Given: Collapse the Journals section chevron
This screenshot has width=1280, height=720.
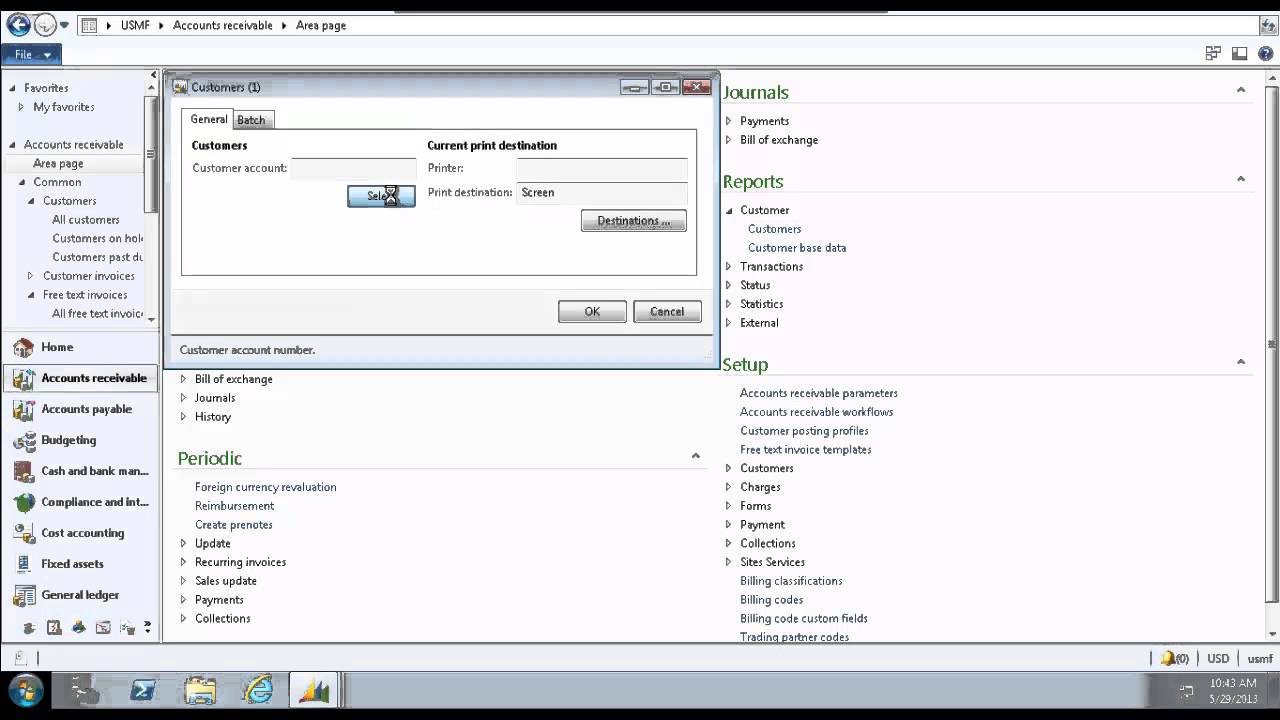Looking at the screenshot, I should (x=1241, y=90).
